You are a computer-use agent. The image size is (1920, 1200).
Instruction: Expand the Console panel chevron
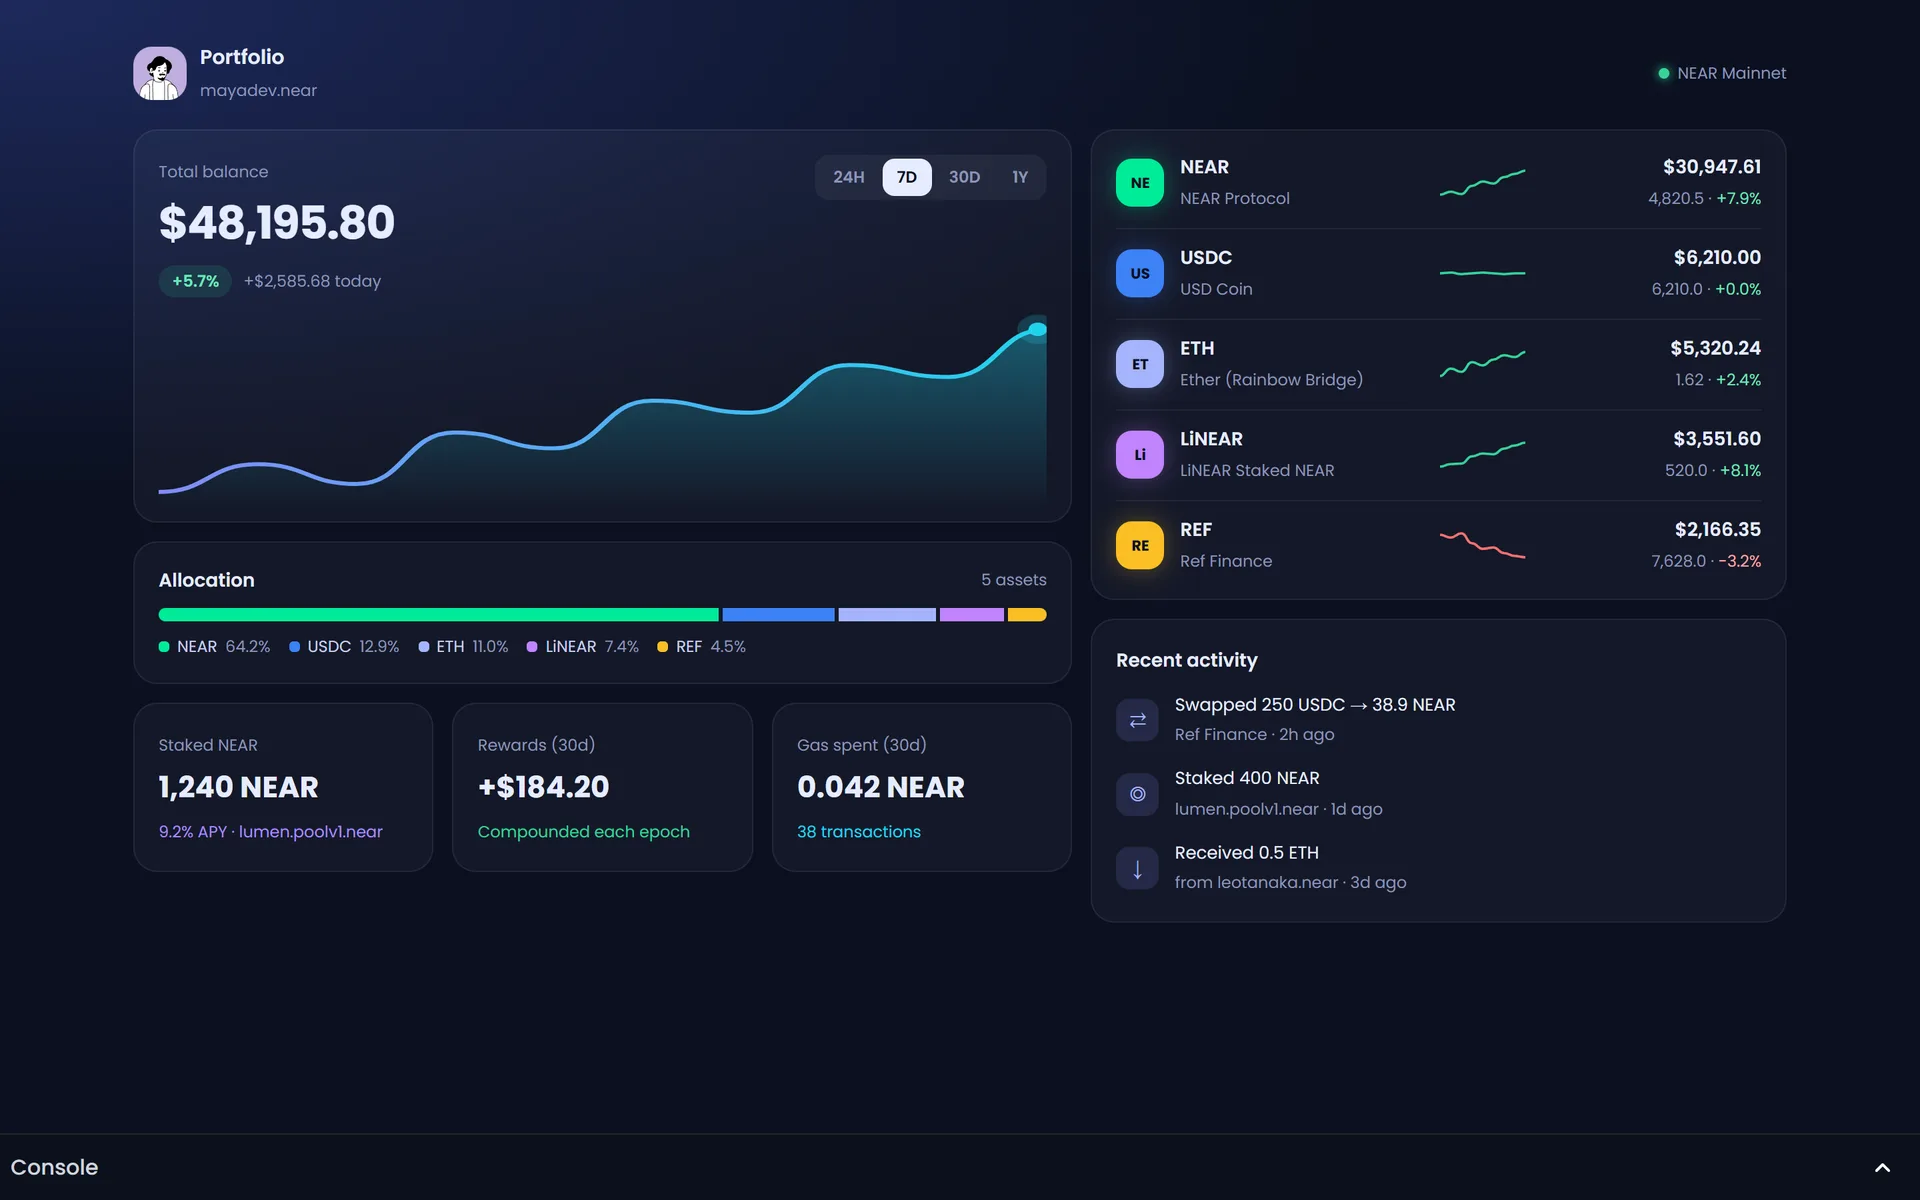pyautogui.click(x=1882, y=1167)
